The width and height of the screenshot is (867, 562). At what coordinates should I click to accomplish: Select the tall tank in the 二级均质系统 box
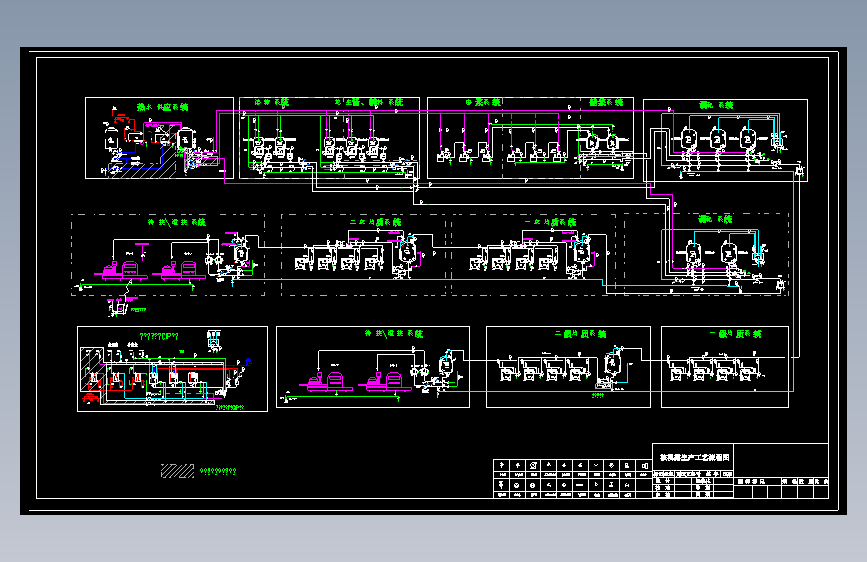coord(613,363)
